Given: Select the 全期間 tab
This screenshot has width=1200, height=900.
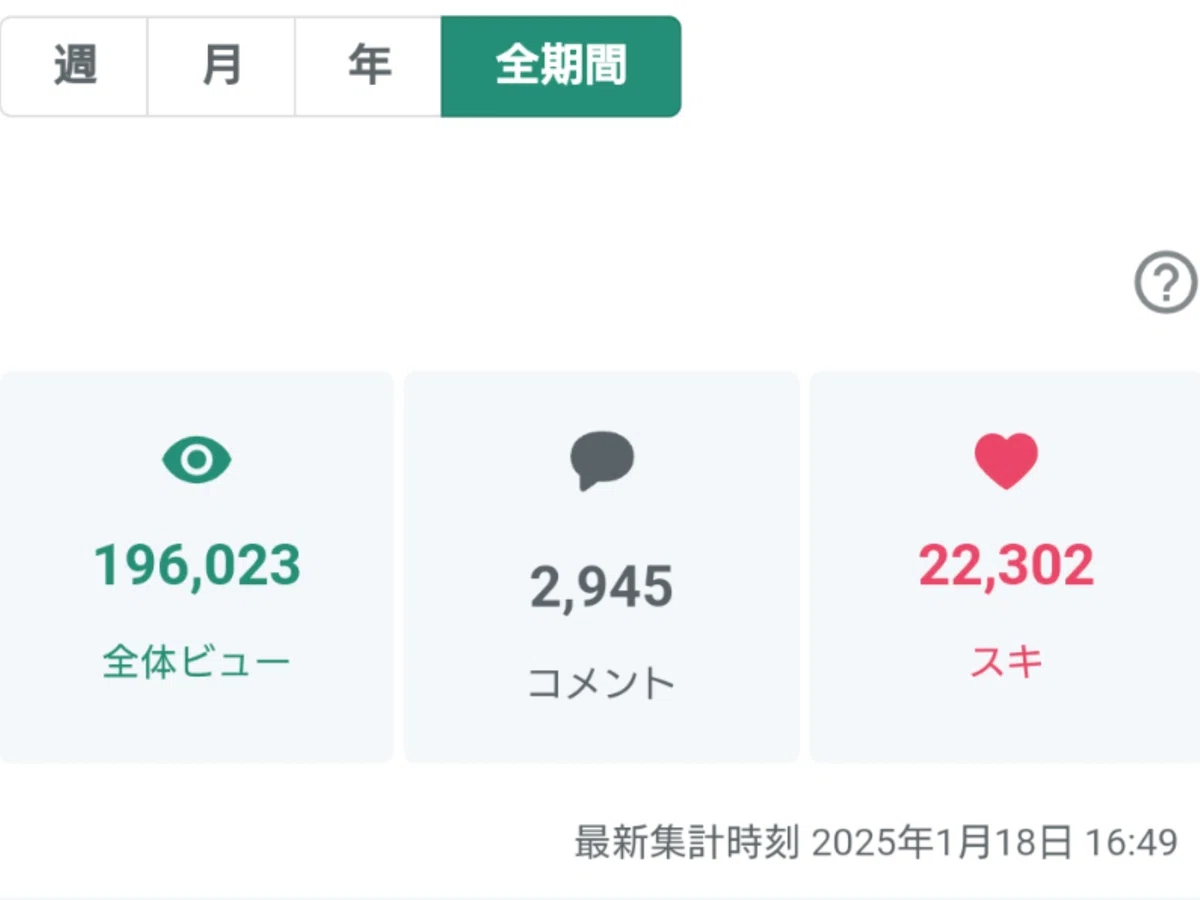Looking at the screenshot, I should [561, 66].
